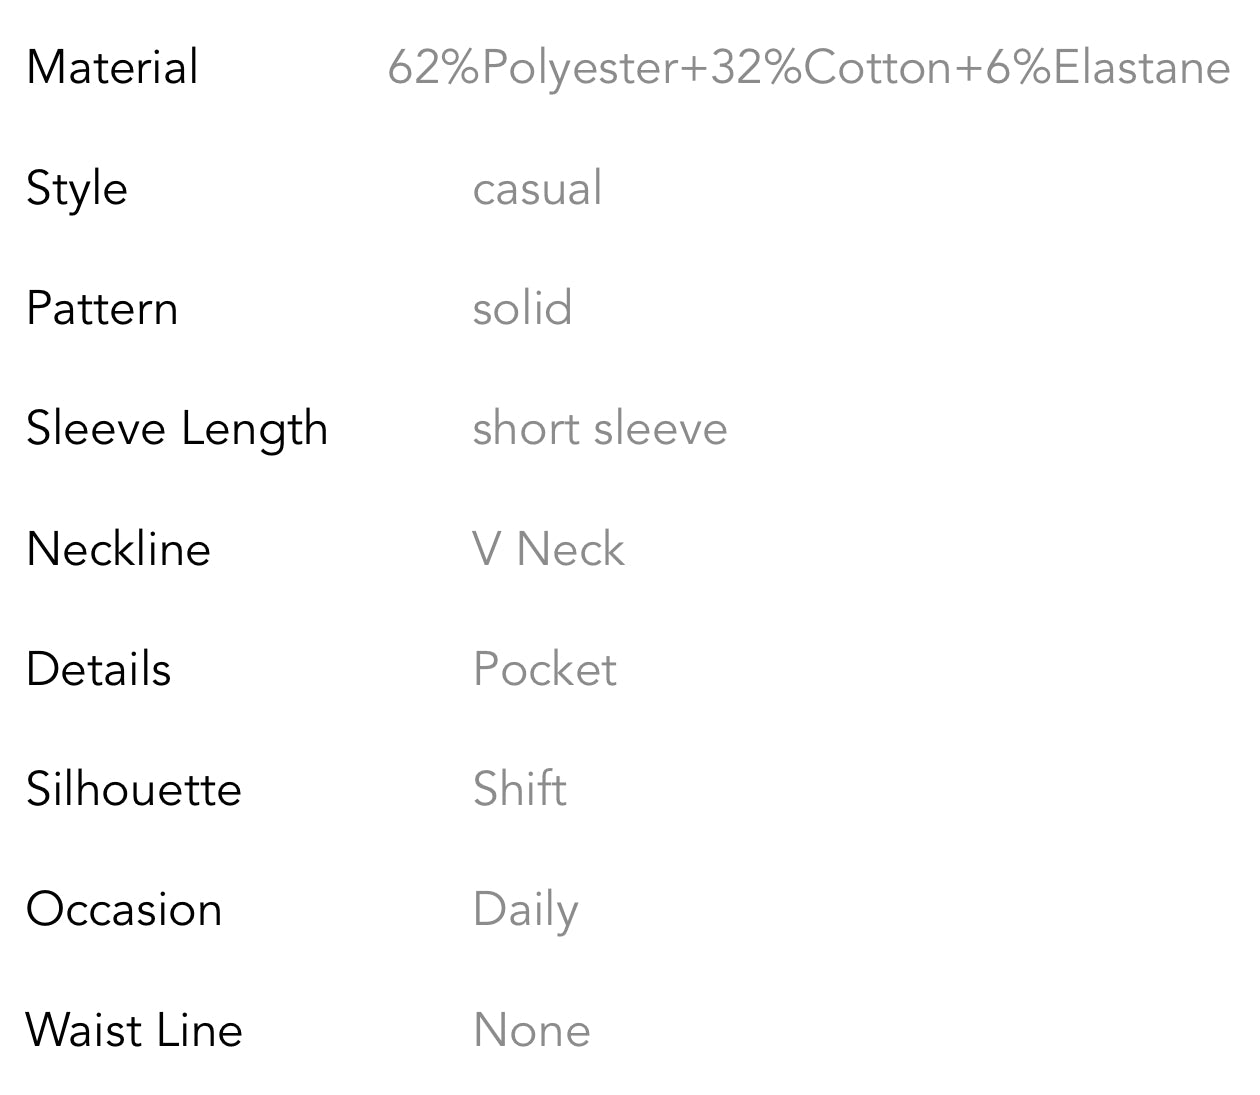
Task: Select the V Neck value
Action: 548,549
